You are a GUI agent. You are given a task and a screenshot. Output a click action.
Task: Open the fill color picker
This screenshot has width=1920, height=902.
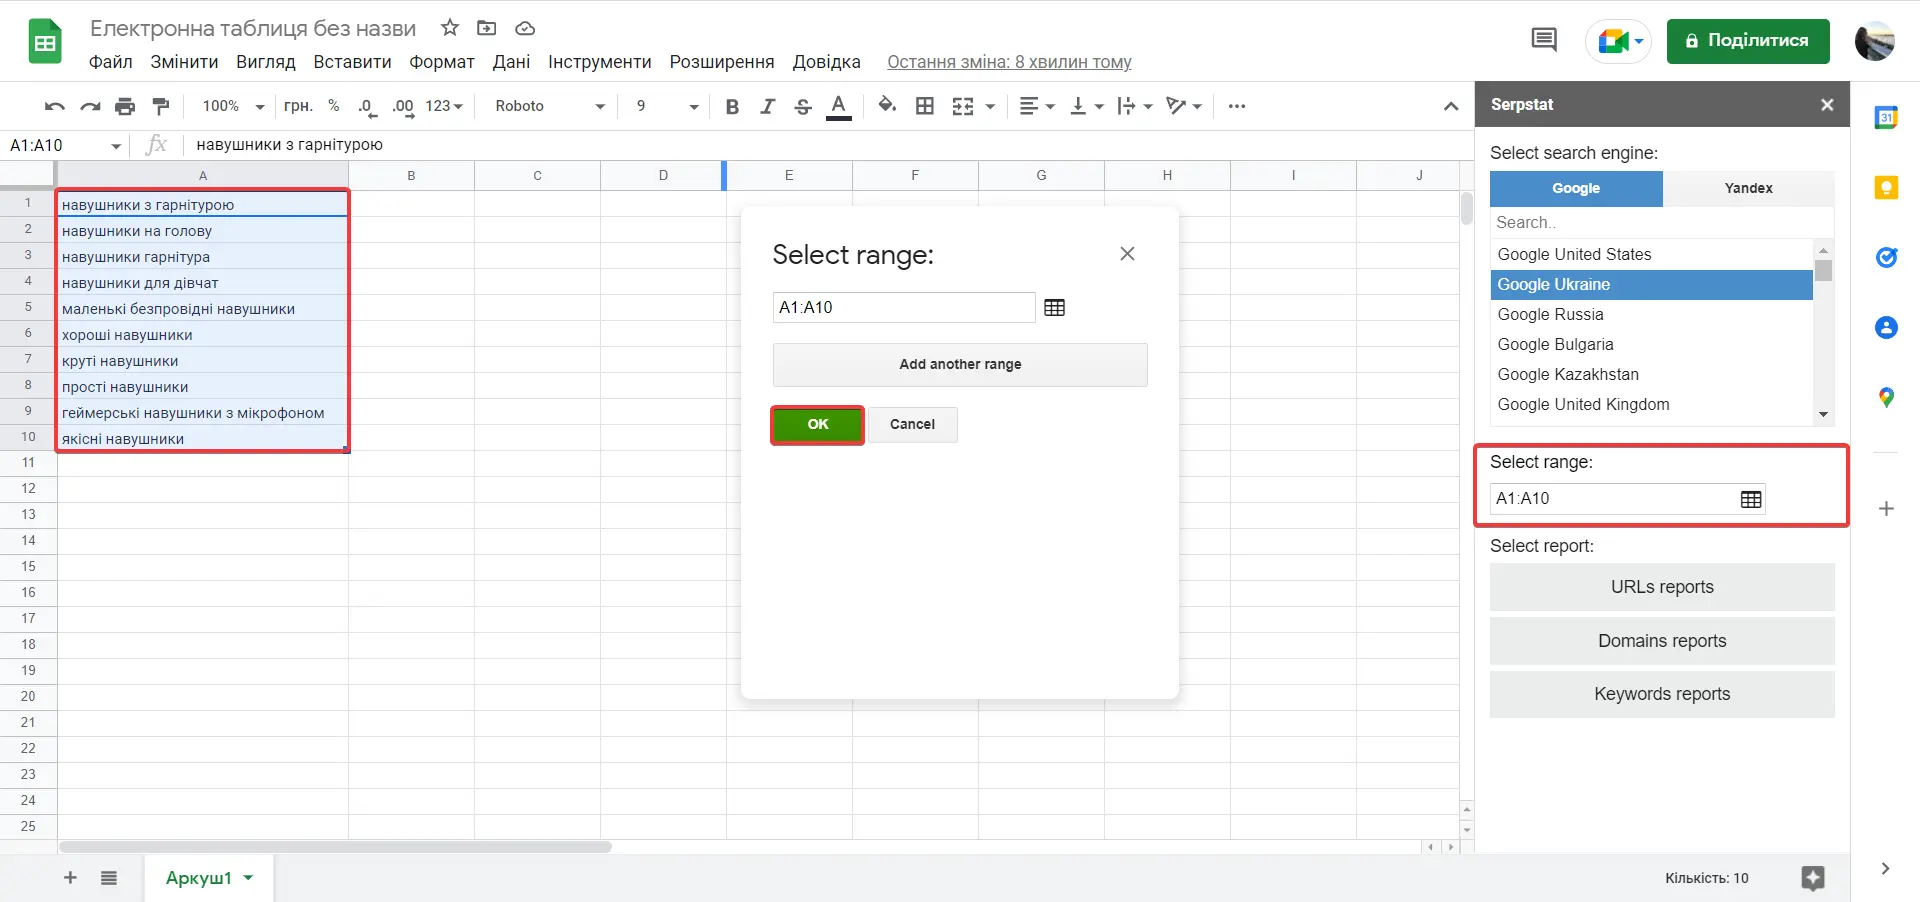click(887, 106)
